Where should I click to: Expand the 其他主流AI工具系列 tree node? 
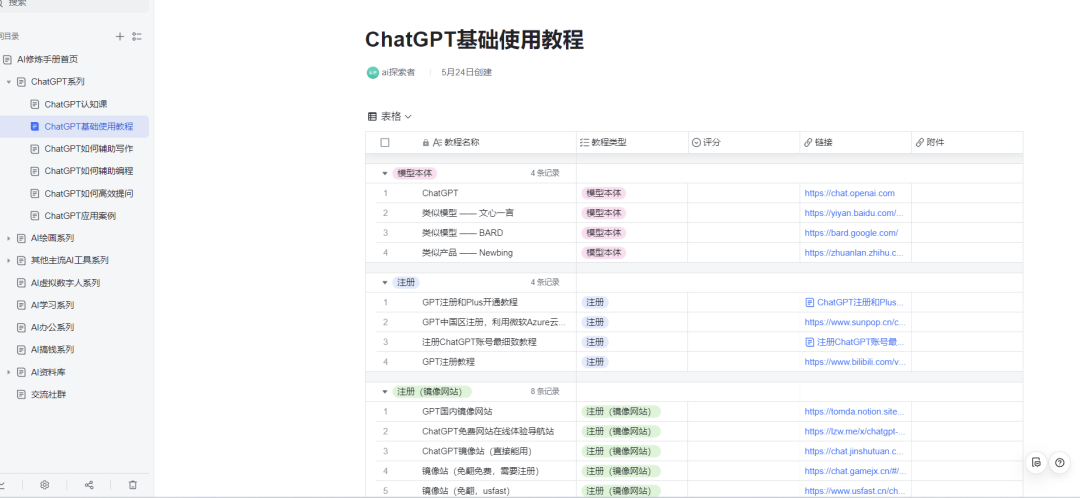coord(8,260)
